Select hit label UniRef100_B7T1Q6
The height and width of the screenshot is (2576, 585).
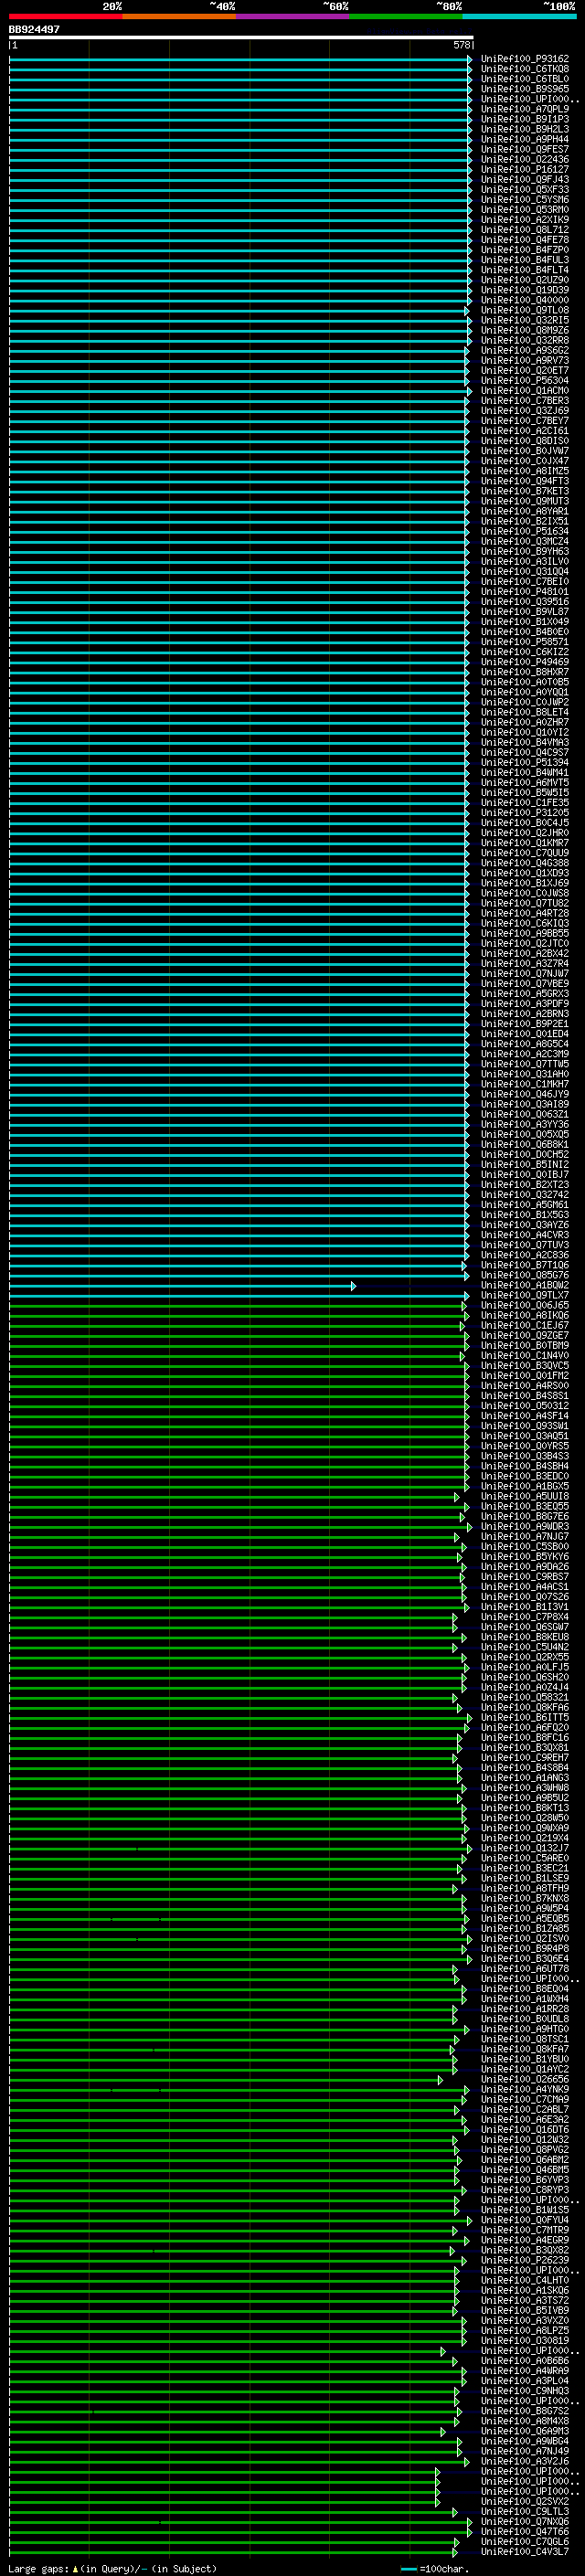(525, 1265)
